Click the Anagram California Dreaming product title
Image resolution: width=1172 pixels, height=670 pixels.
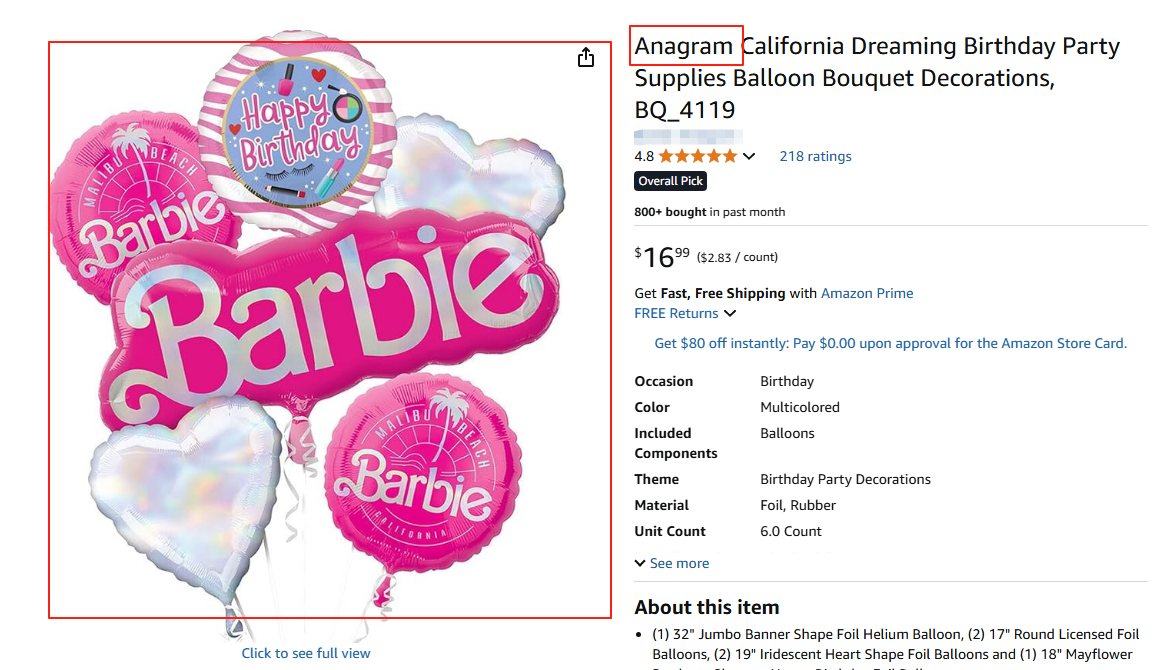[x=877, y=77]
